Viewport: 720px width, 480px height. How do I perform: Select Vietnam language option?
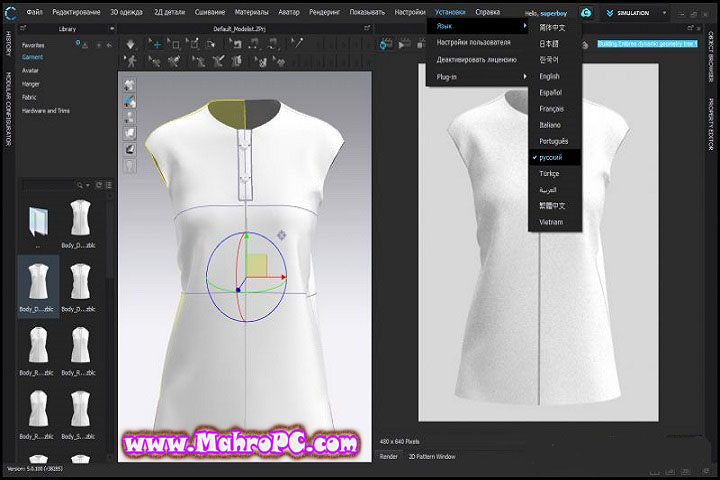point(551,222)
